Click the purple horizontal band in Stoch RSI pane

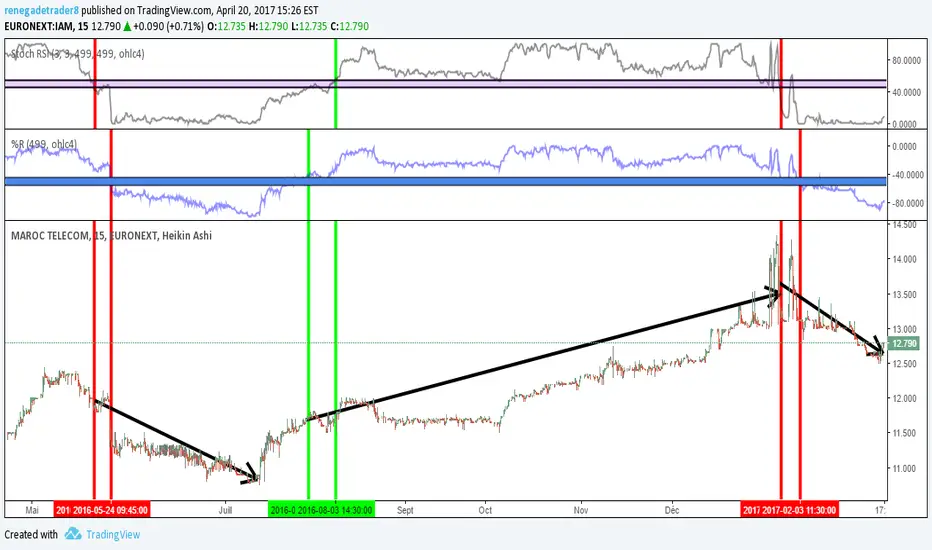click(x=445, y=84)
